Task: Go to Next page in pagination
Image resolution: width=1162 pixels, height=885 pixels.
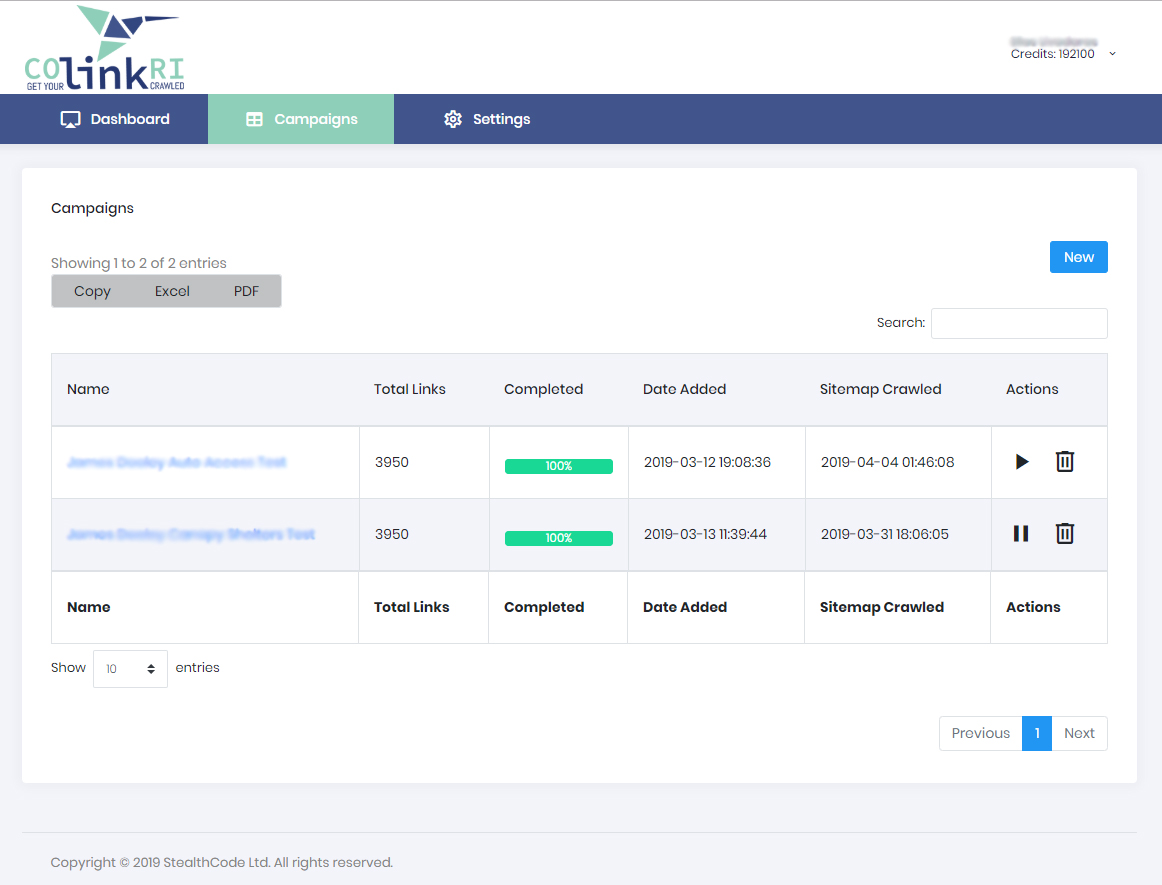Action: [x=1079, y=733]
